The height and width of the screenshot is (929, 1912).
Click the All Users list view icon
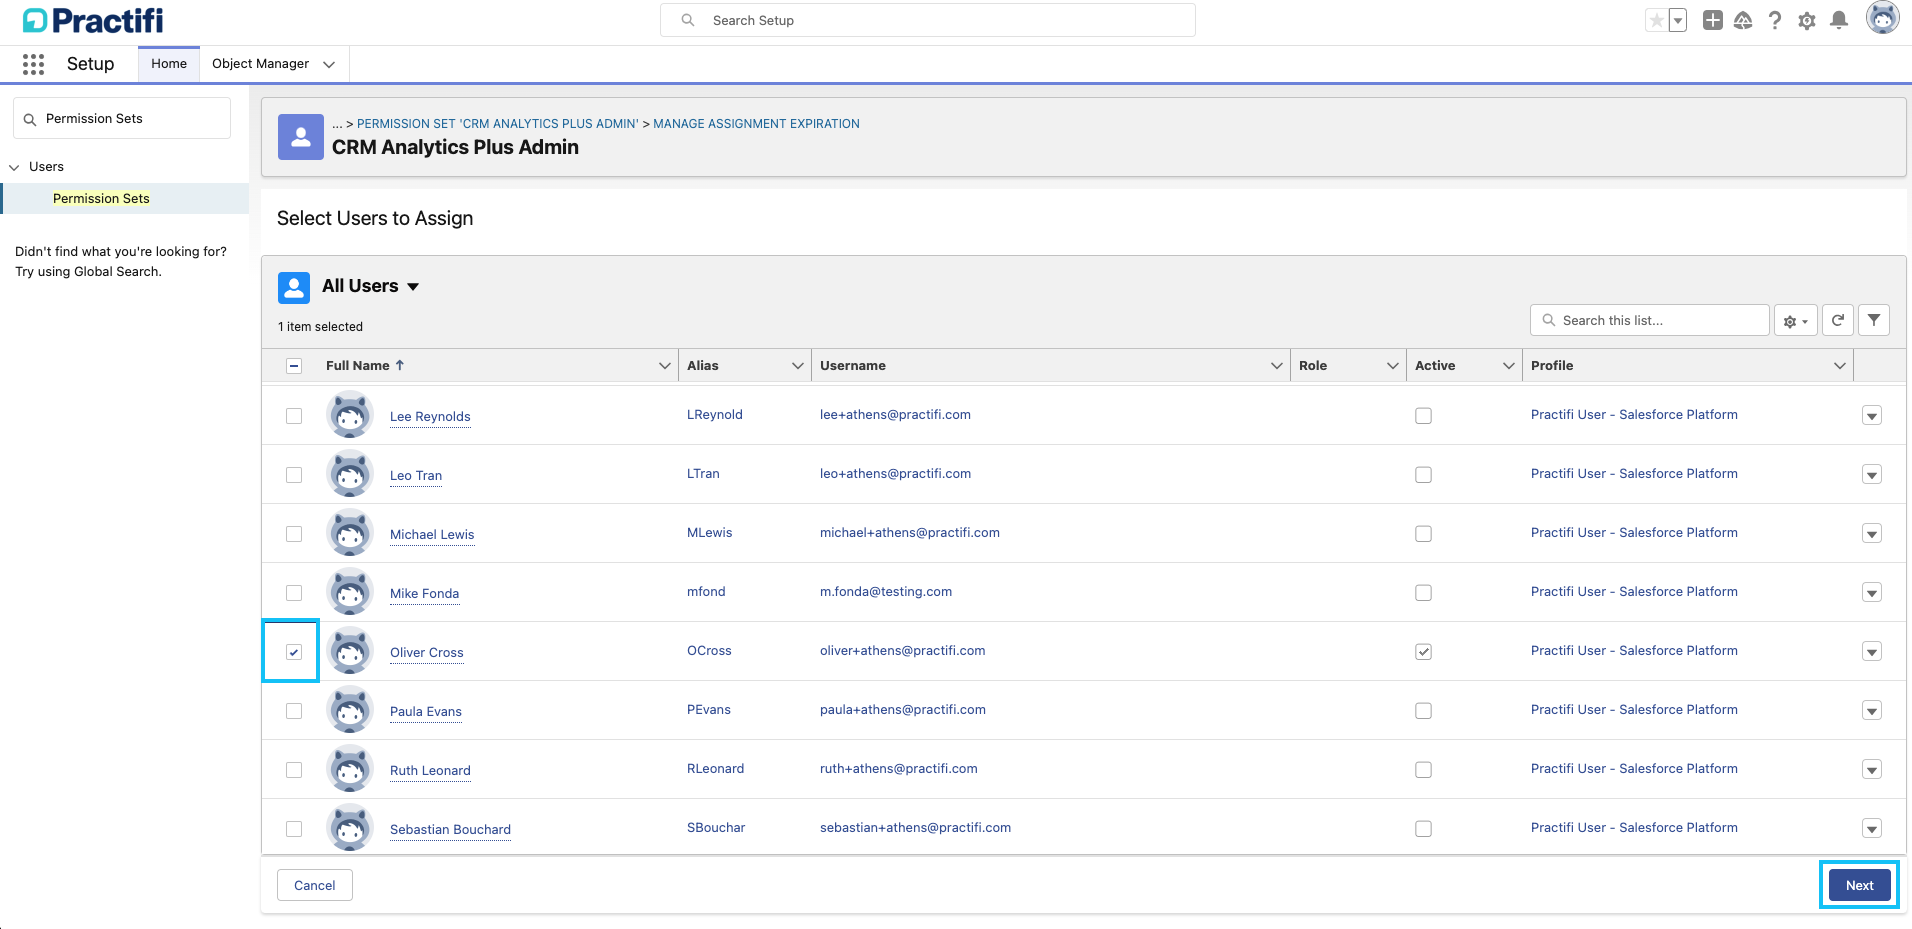pos(294,287)
